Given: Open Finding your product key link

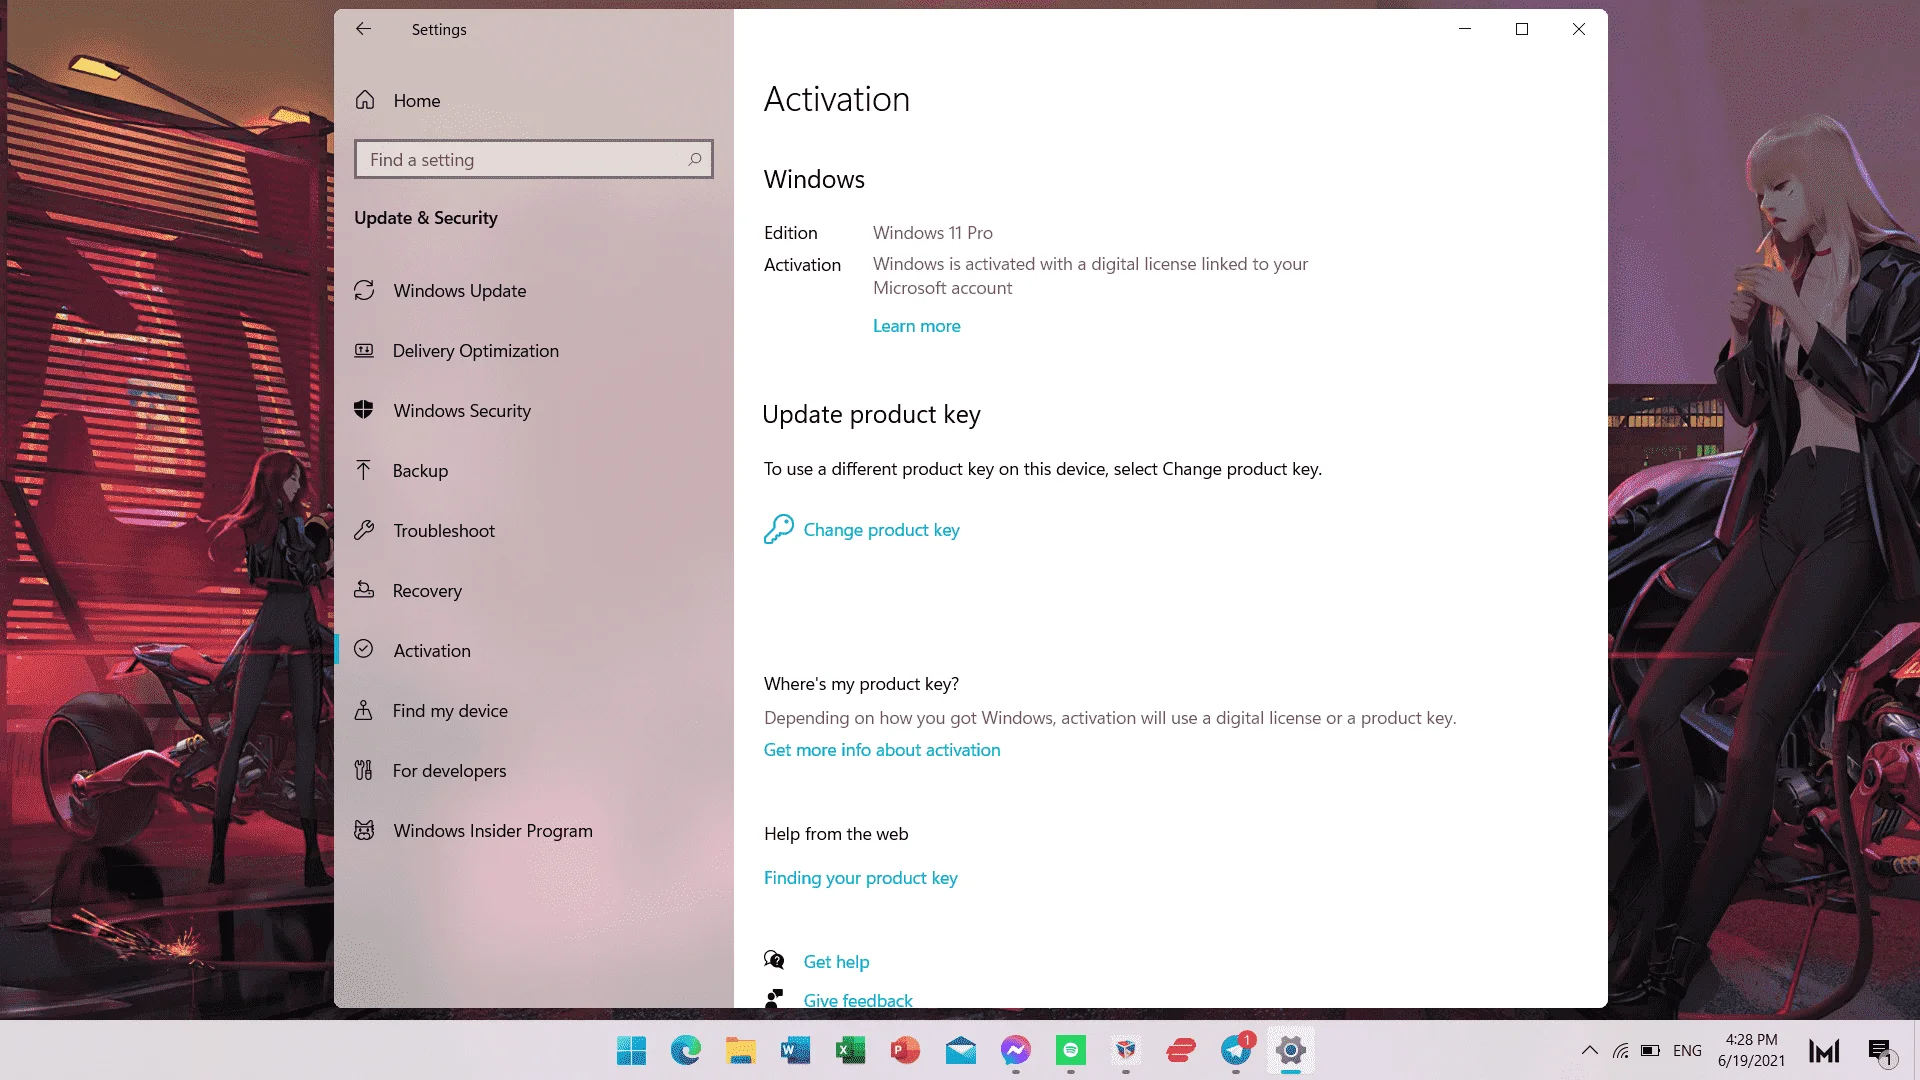Looking at the screenshot, I should 860,878.
